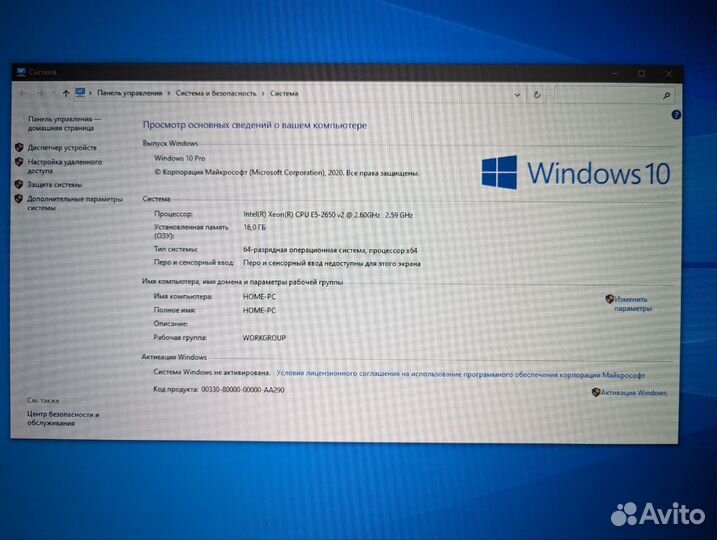Close the System window

coord(669,74)
